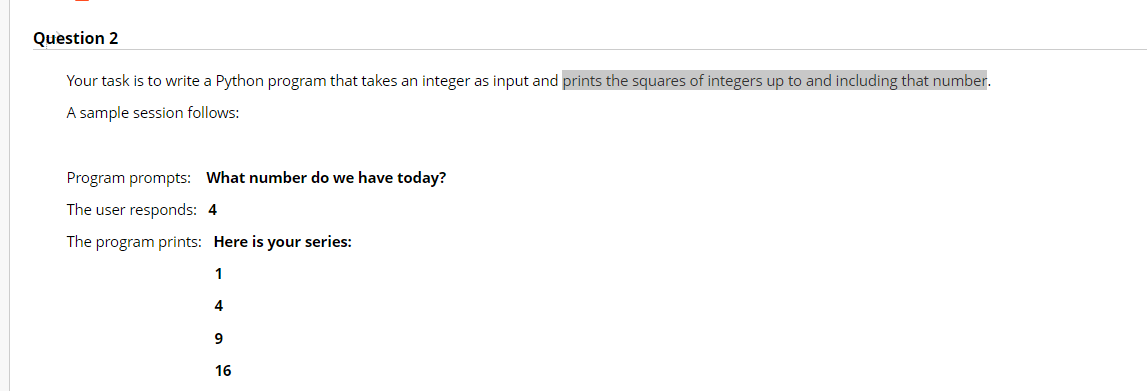The image size is (1147, 391).
Task: Click the word Python in the task description
Action: pyautogui.click(x=239, y=81)
